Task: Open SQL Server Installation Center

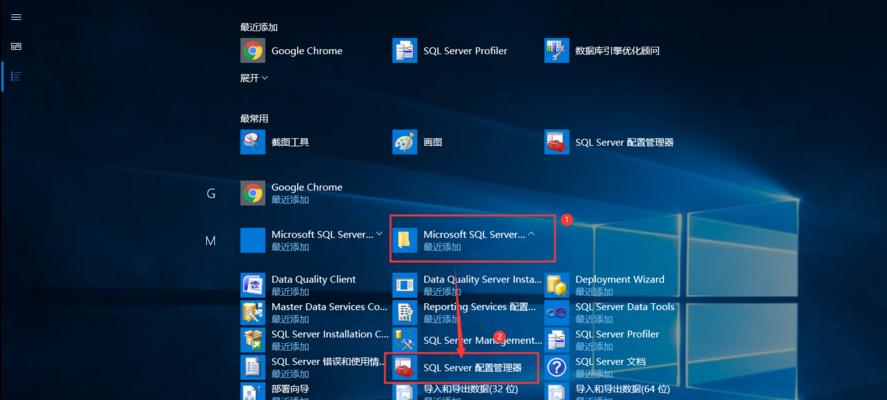Action: pos(315,339)
